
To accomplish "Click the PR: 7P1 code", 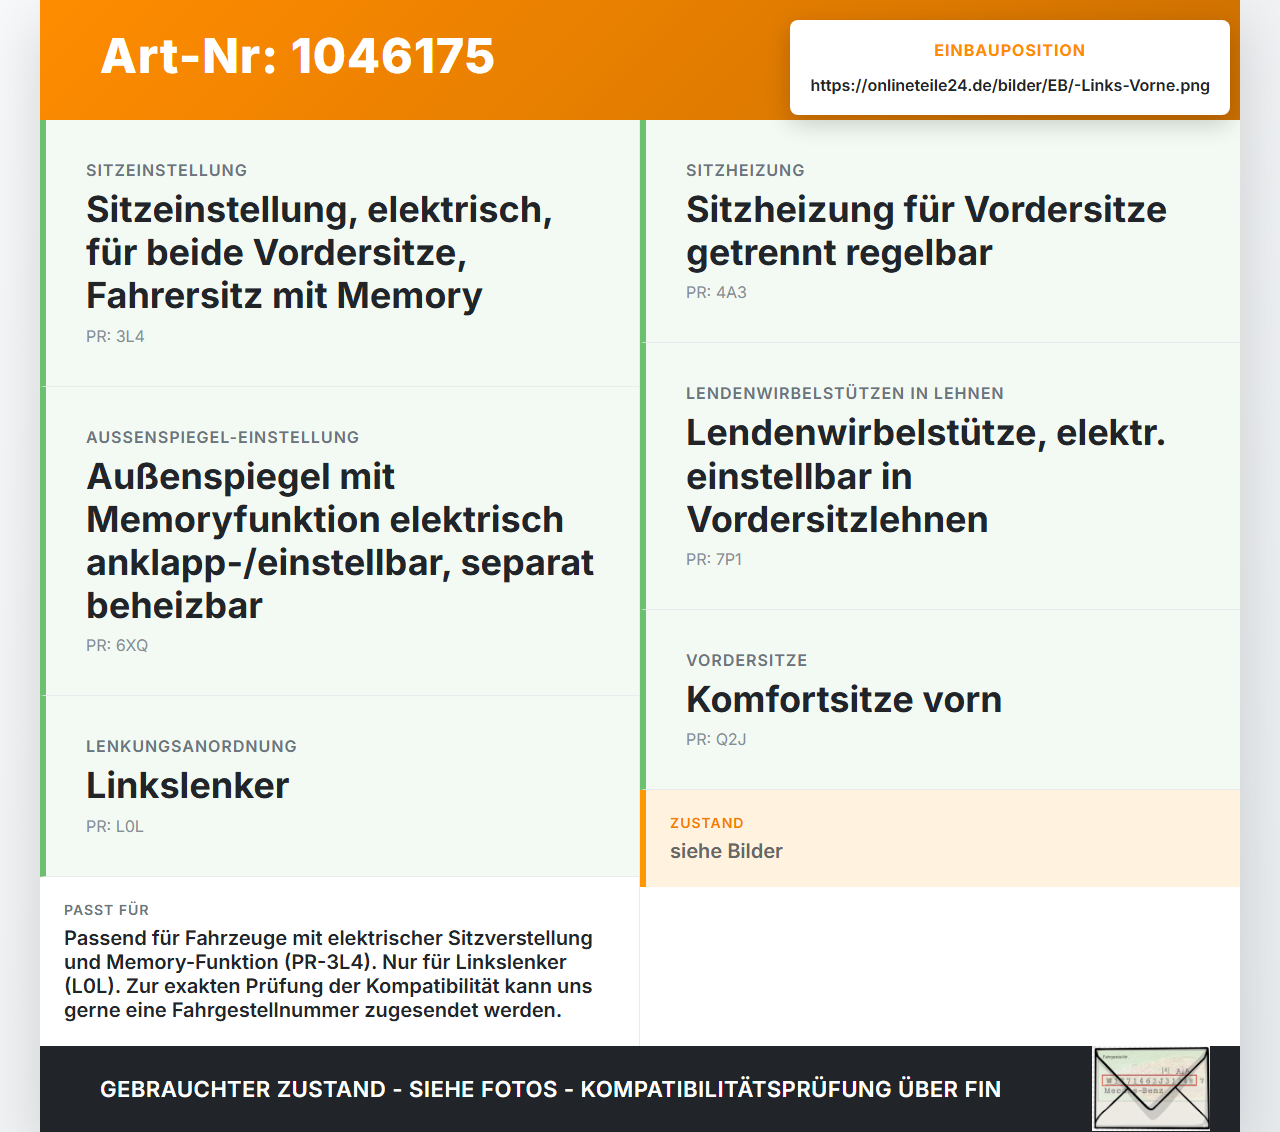I will (x=714, y=559).
